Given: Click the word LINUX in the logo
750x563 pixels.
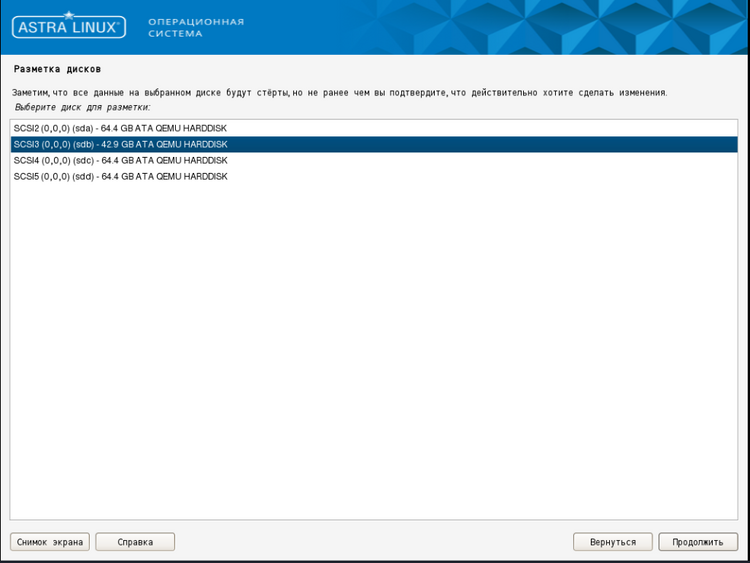Looking at the screenshot, I should point(98,28).
